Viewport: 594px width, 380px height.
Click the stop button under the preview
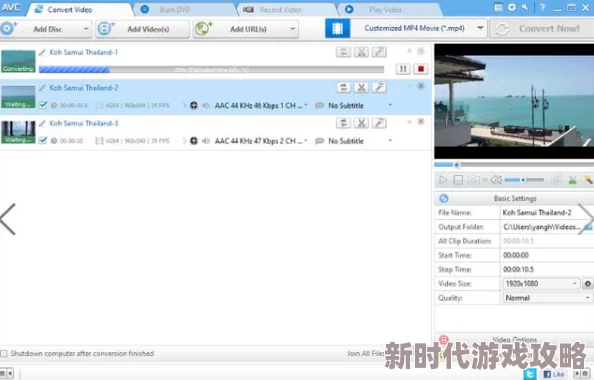458,180
